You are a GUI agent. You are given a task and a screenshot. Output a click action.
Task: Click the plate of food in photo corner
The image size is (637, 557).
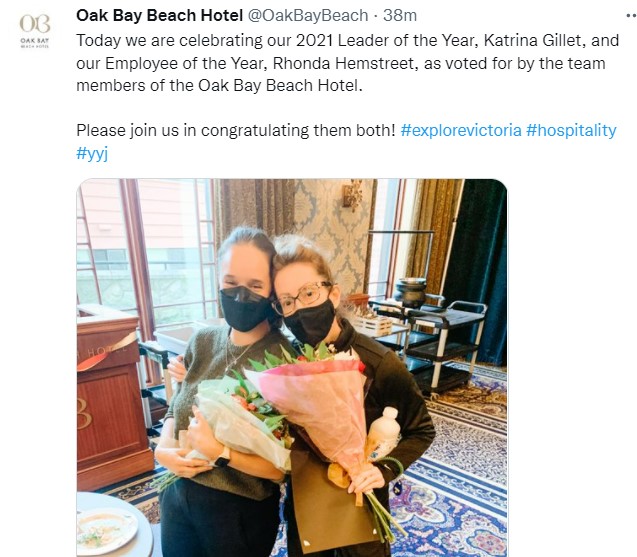click(x=108, y=530)
